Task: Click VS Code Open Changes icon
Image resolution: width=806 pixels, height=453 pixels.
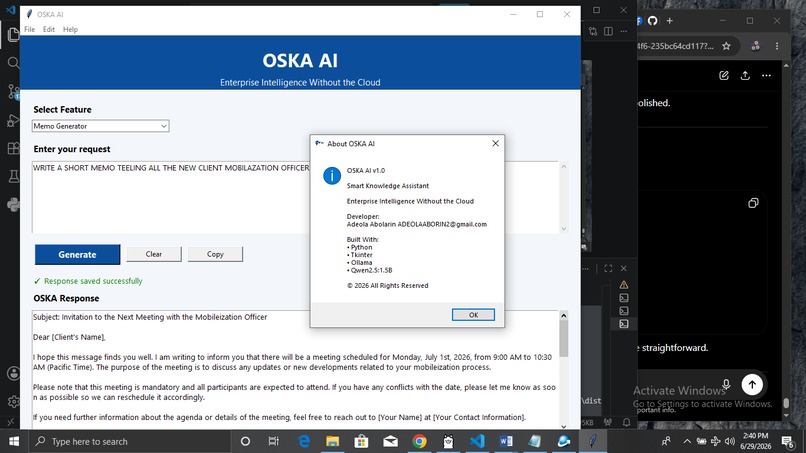Action: (x=593, y=31)
